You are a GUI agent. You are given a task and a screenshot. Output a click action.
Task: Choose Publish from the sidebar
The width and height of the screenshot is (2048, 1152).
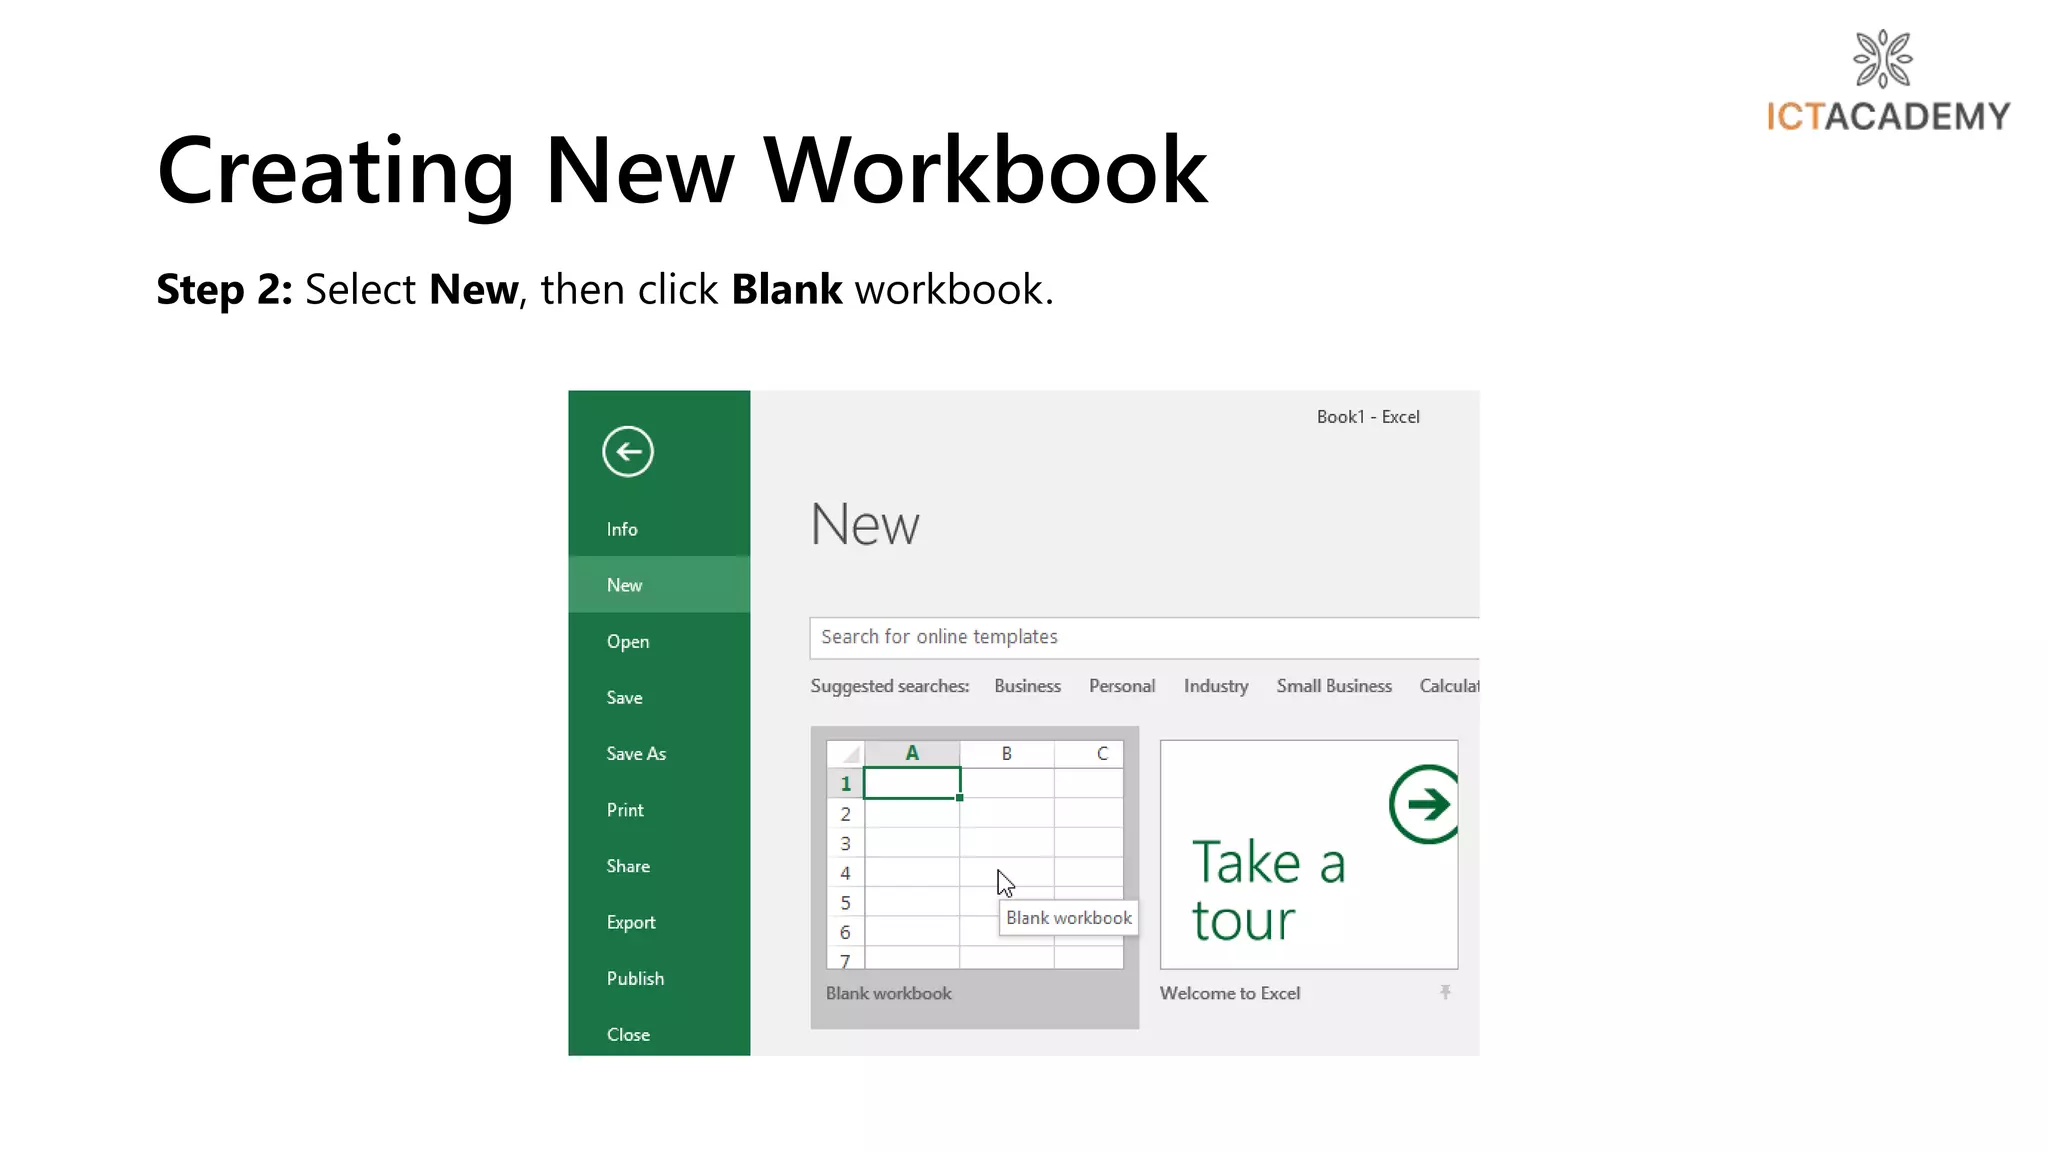coord(635,978)
